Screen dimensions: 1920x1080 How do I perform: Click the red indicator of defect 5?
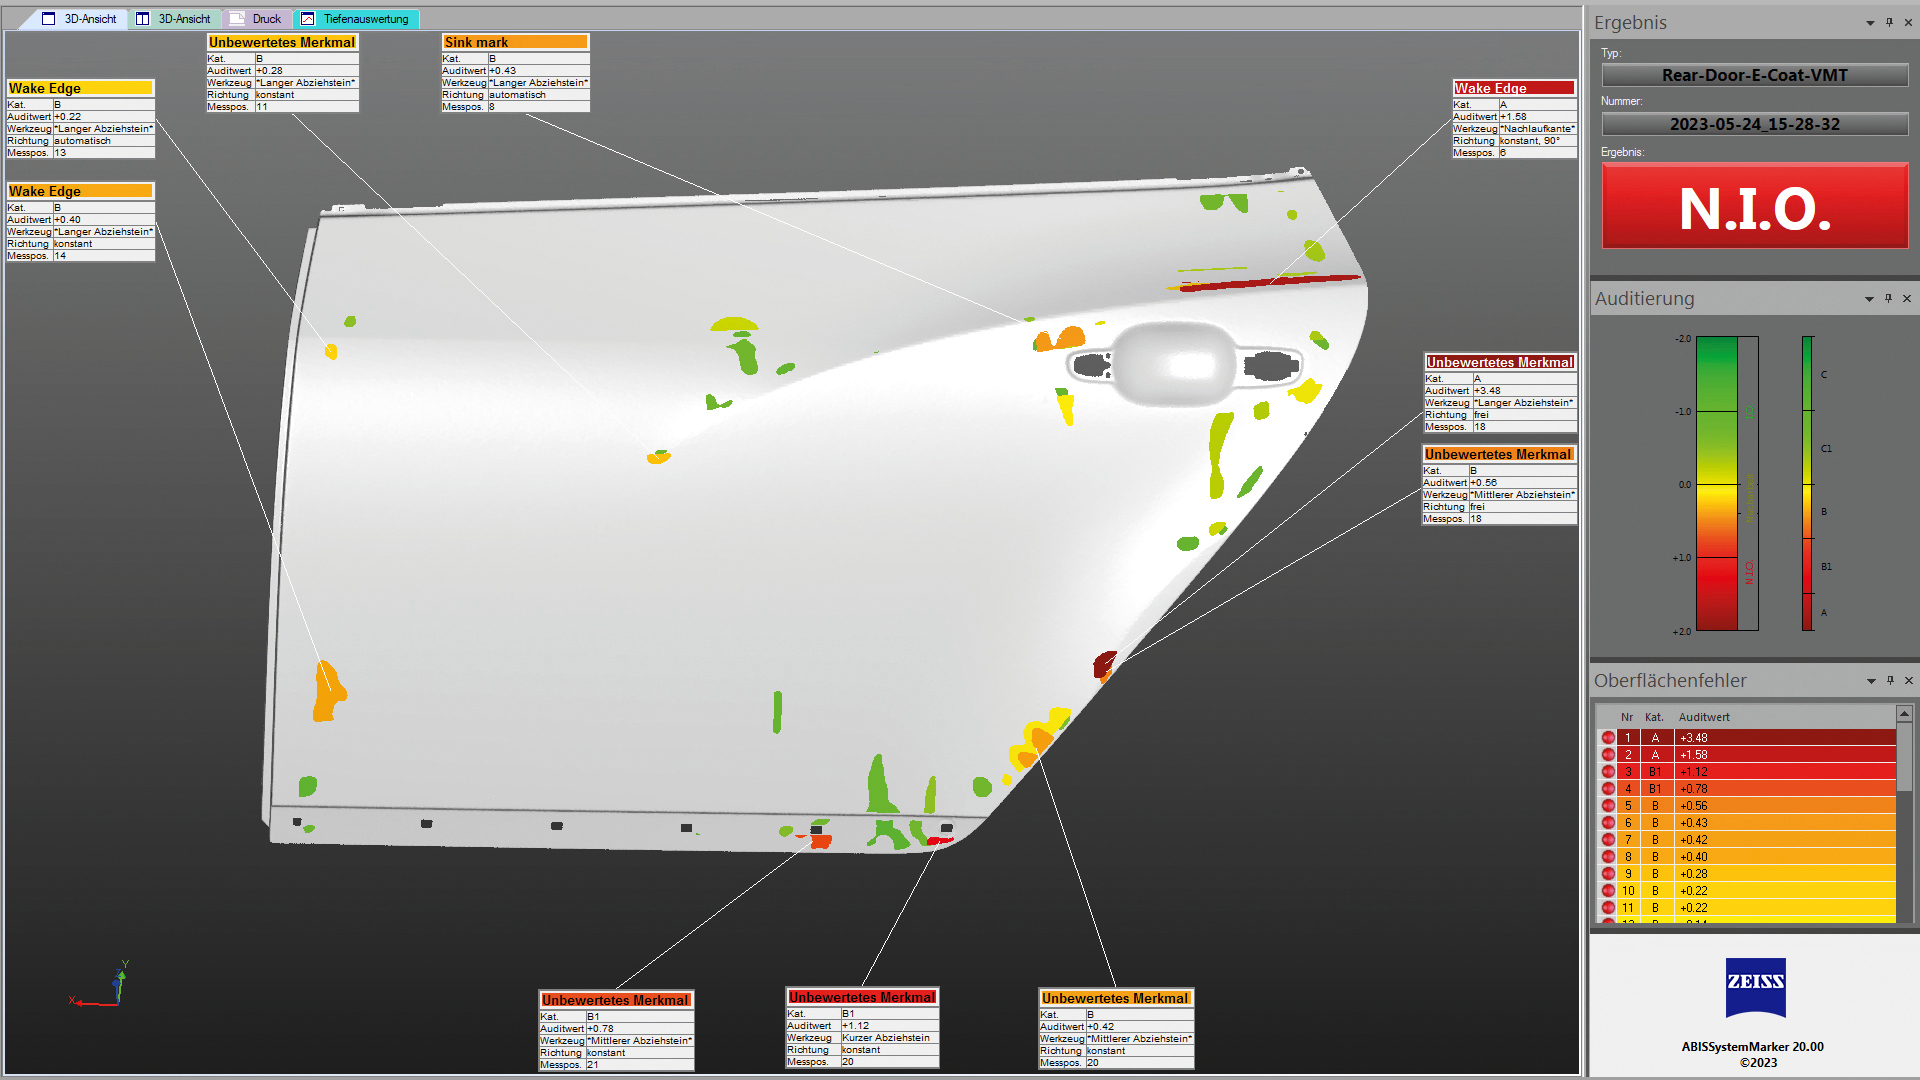(1608, 806)
